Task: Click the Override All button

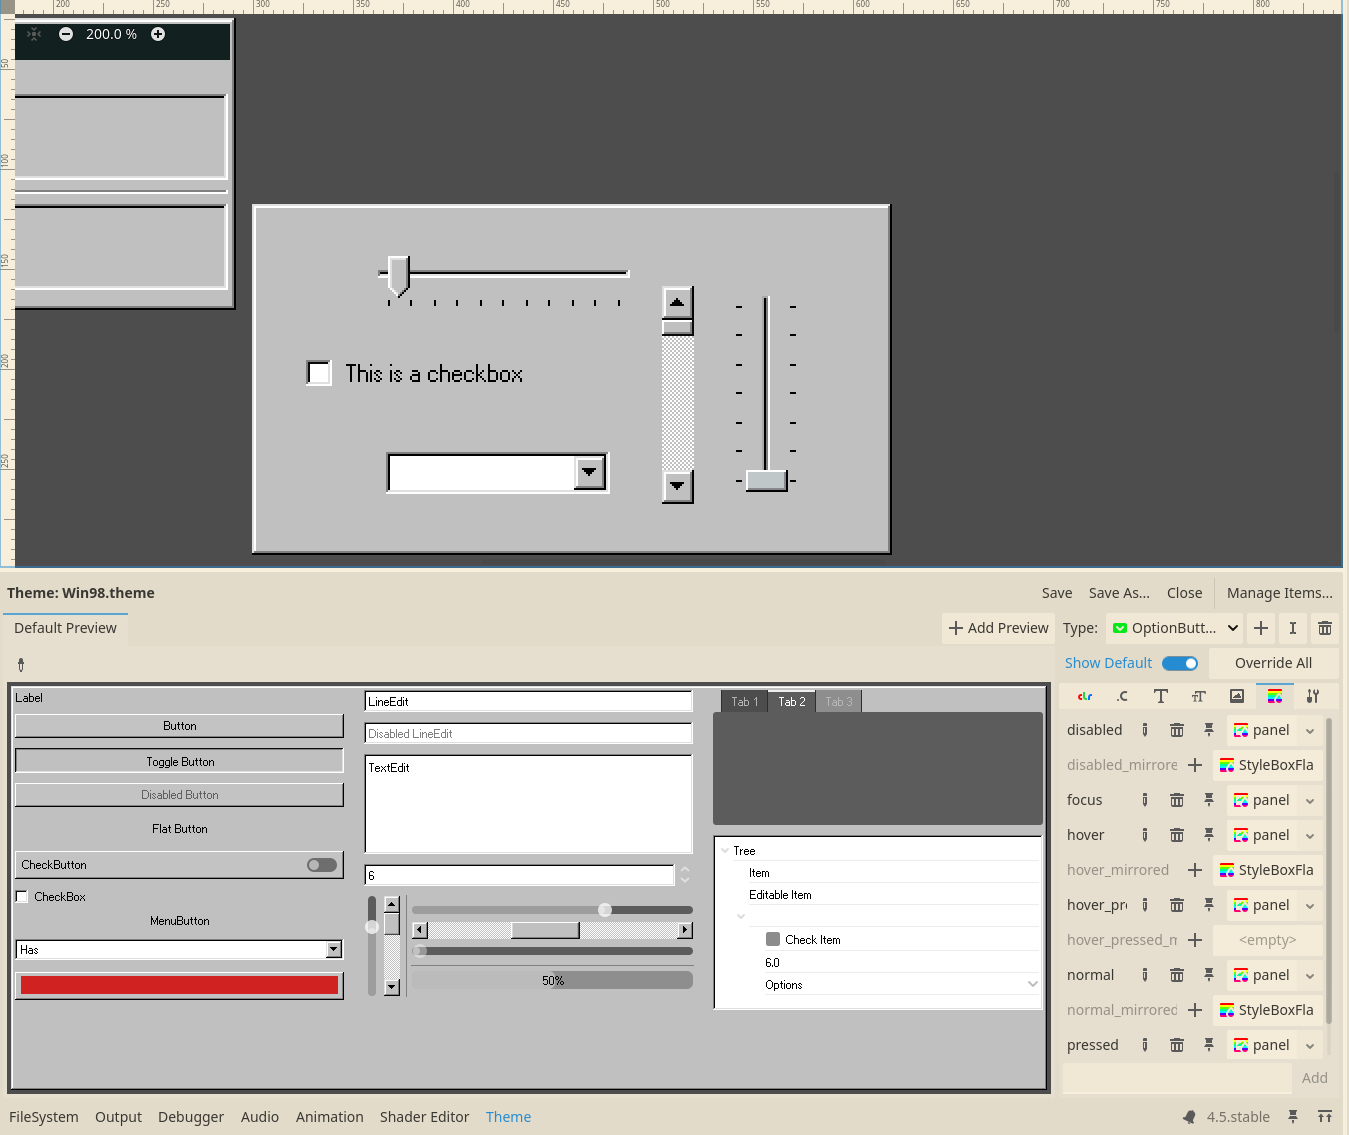Action: 1272,663
